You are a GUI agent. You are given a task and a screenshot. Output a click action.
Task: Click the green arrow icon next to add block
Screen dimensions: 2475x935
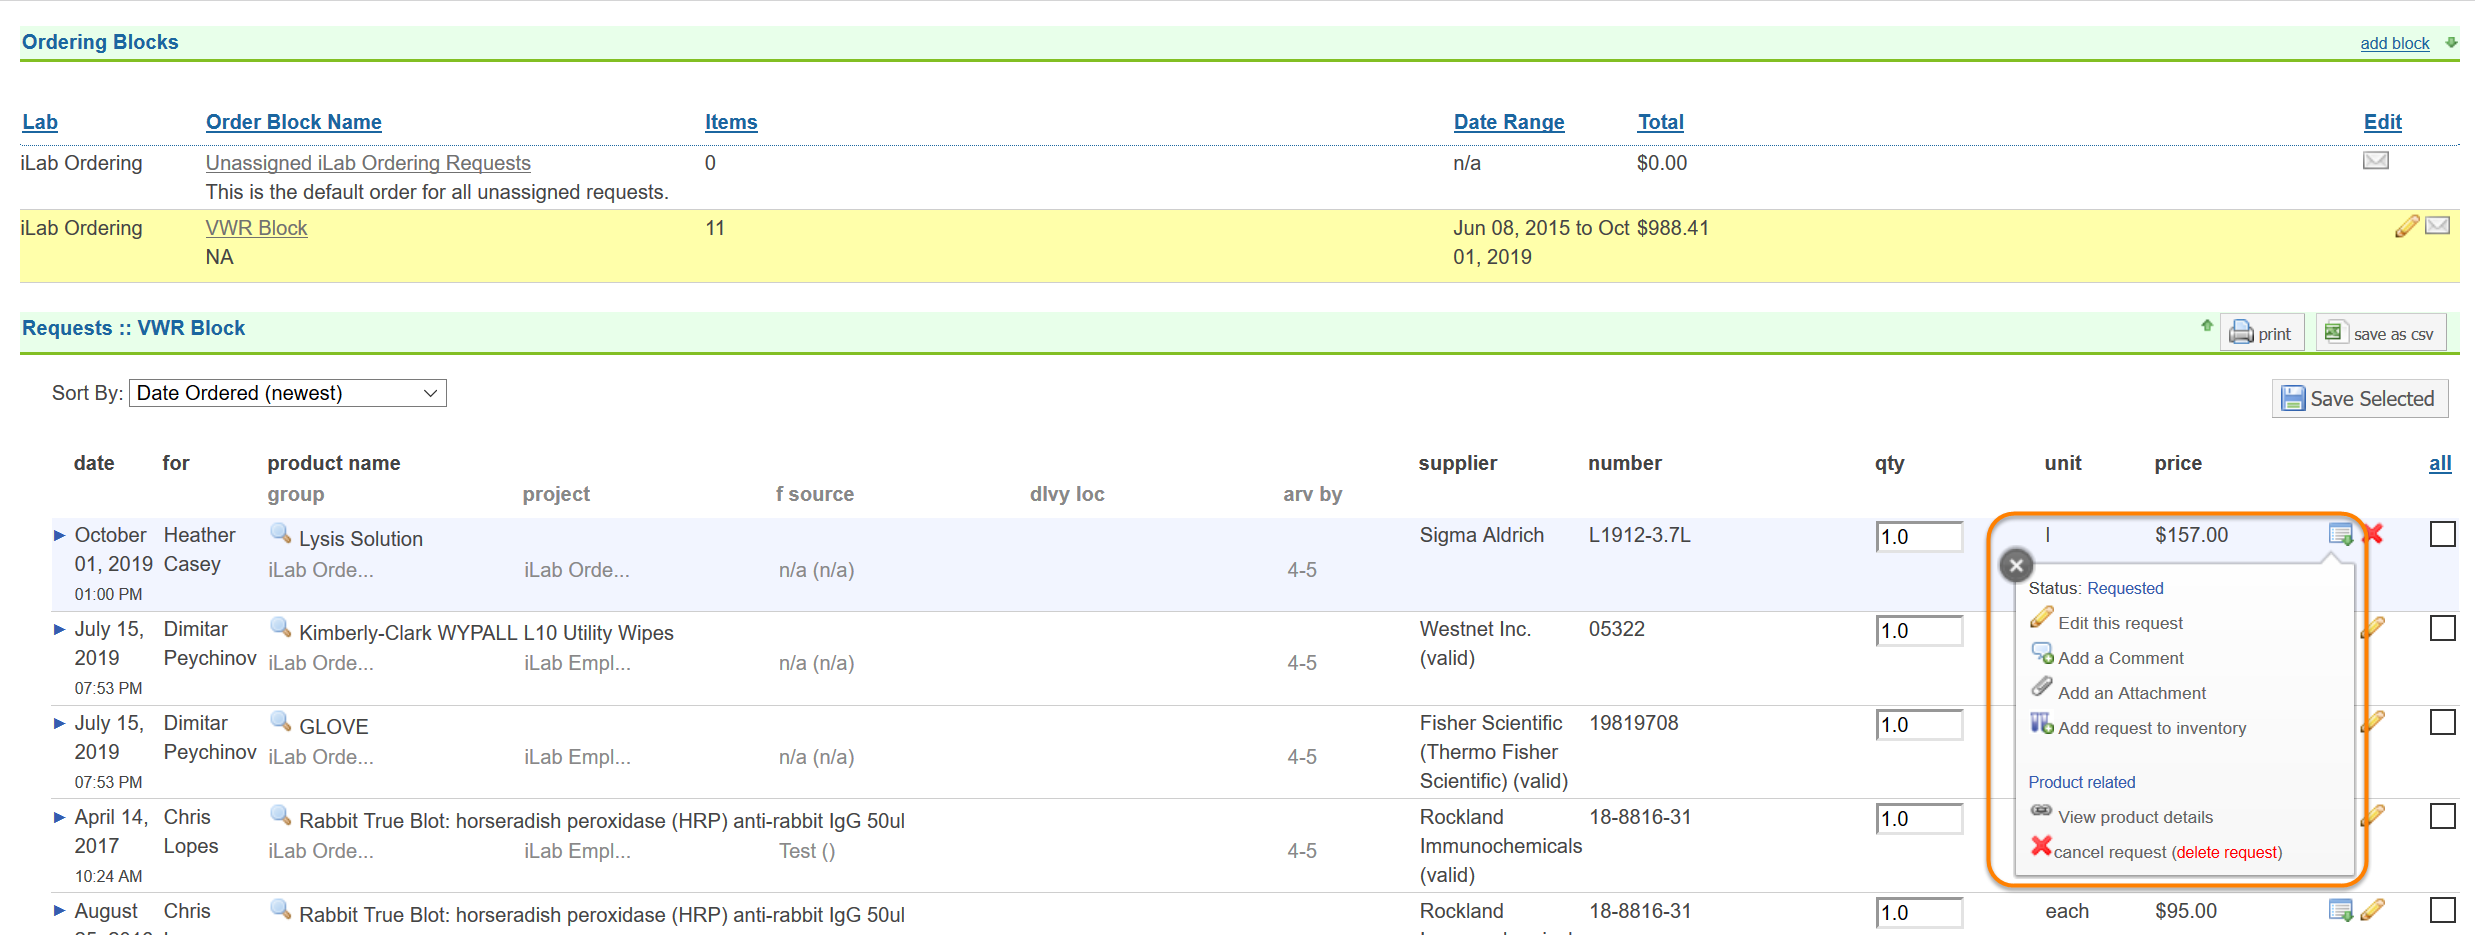(2451, 43)
